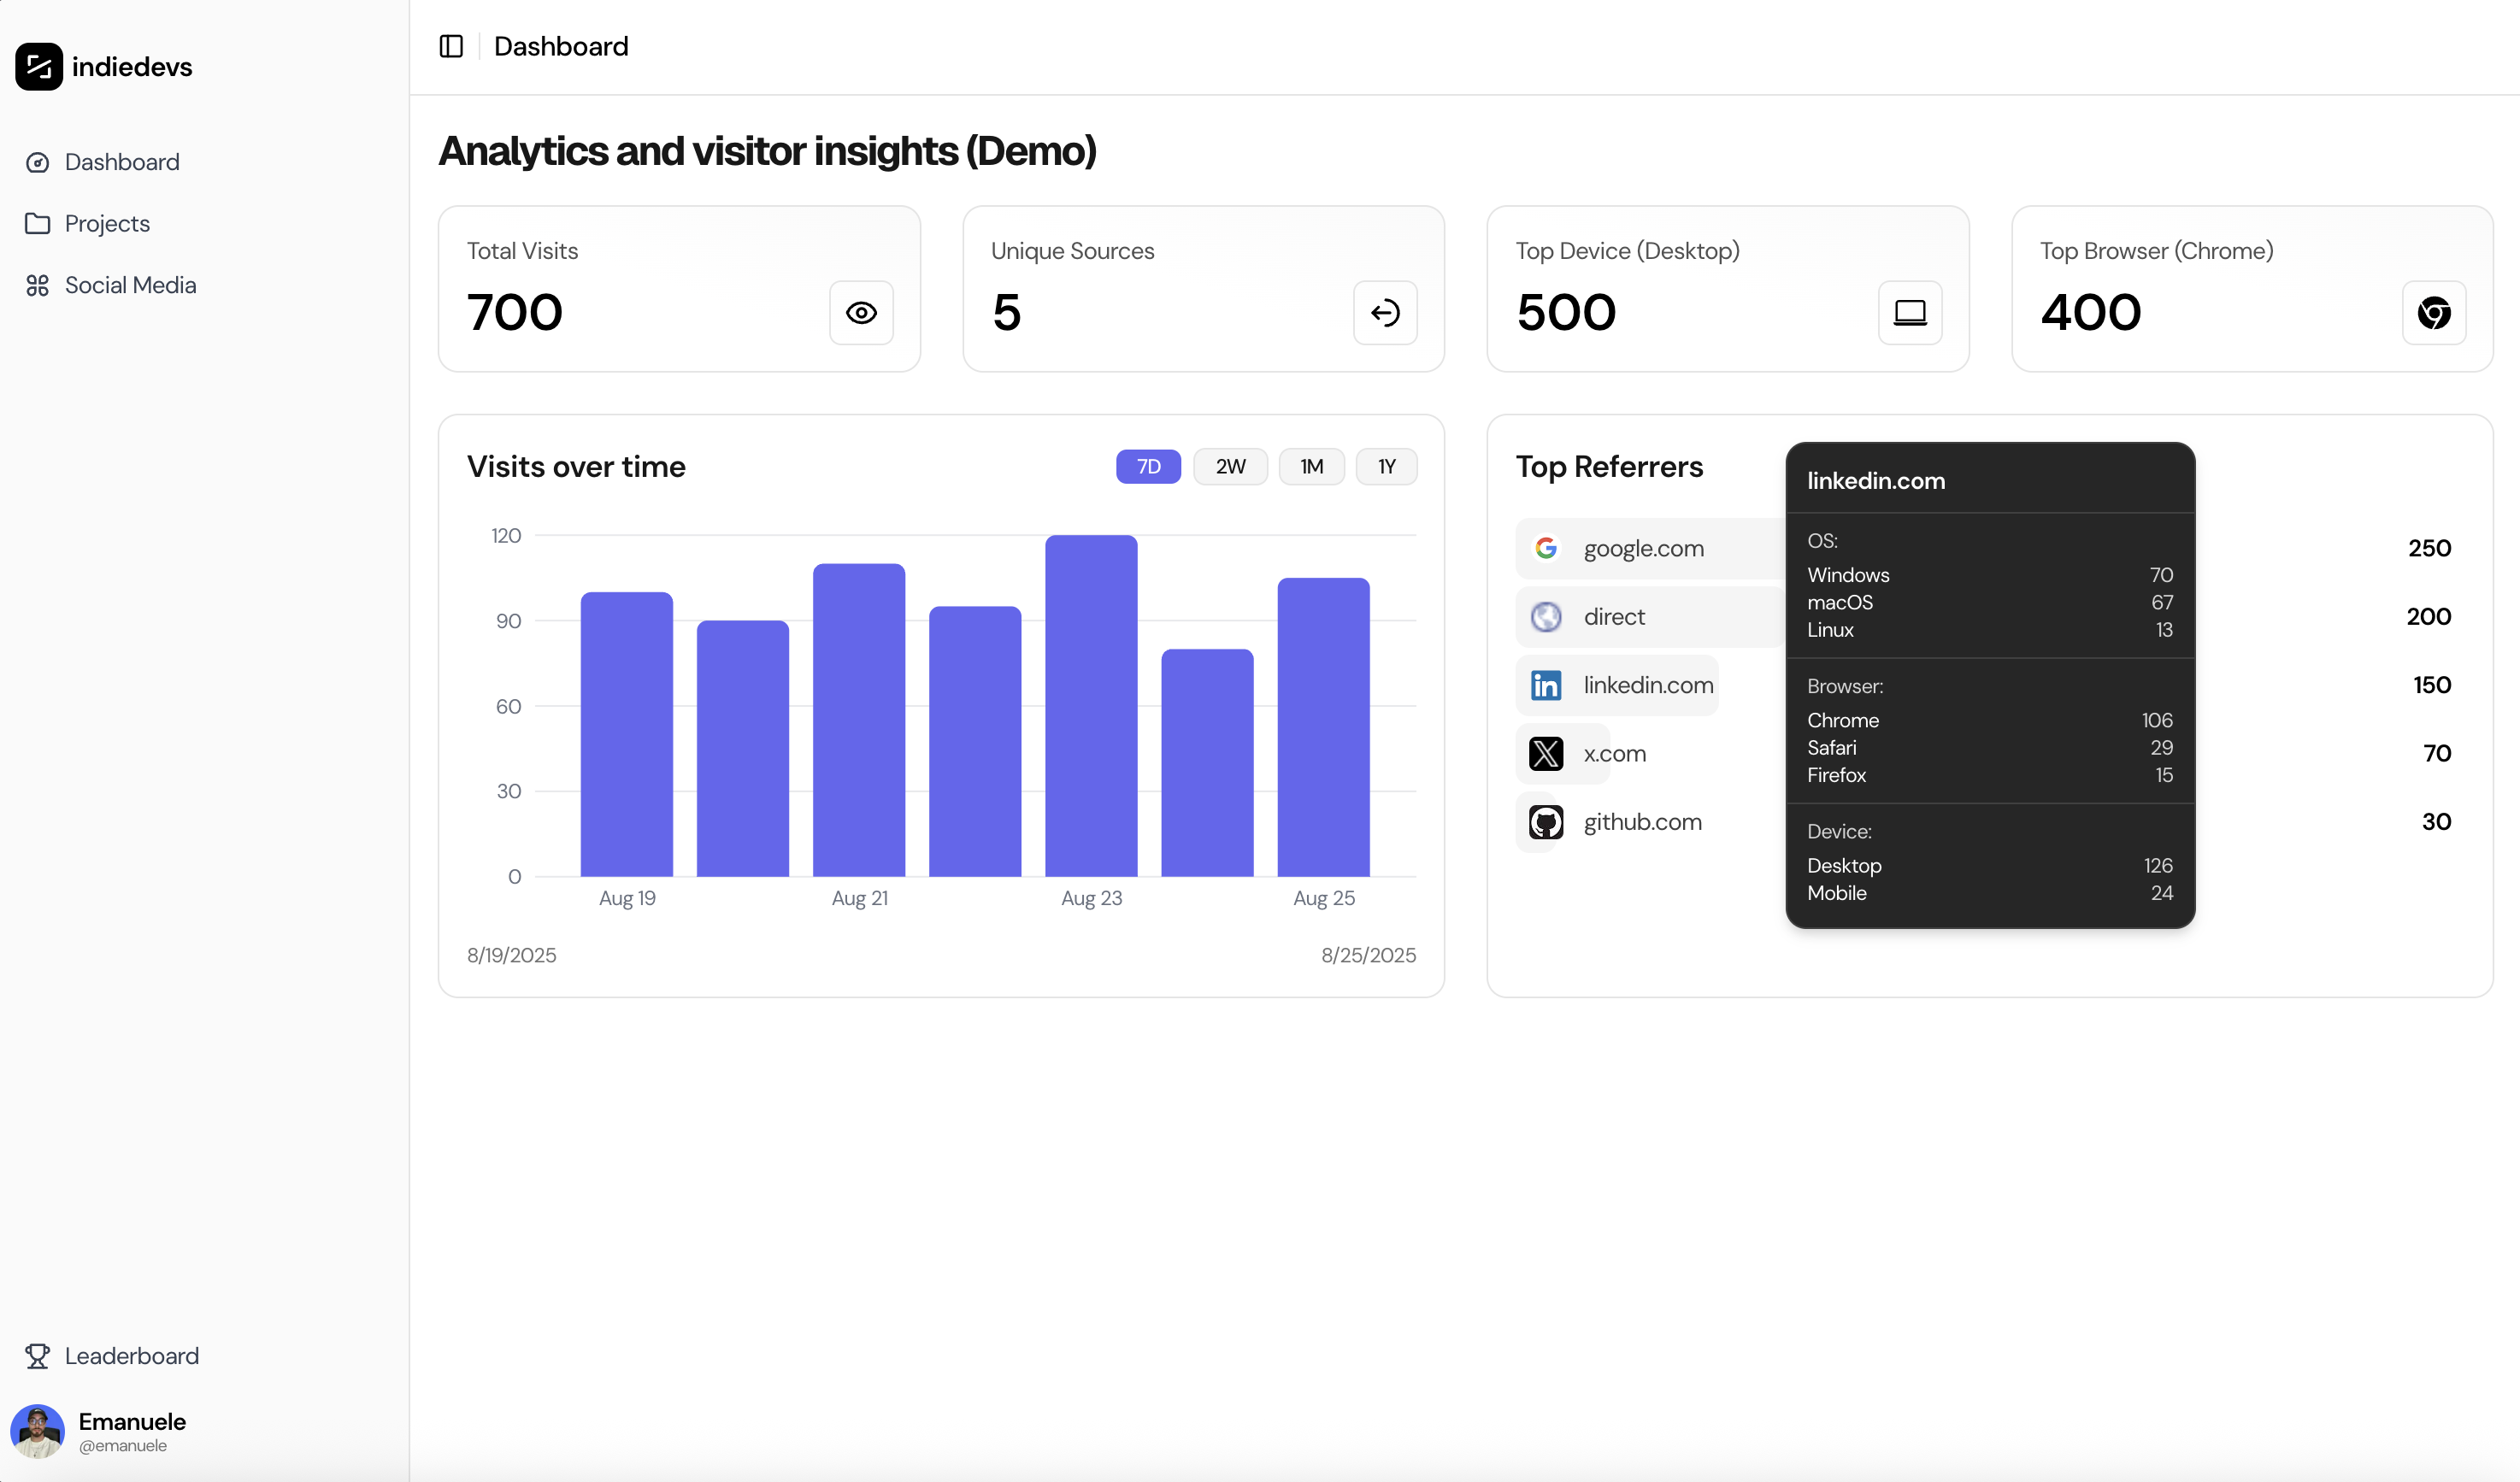Open Projects in the sidebar
Image resolution: width=2520 pixels, height=1482 pixels.
pos(107,223)
